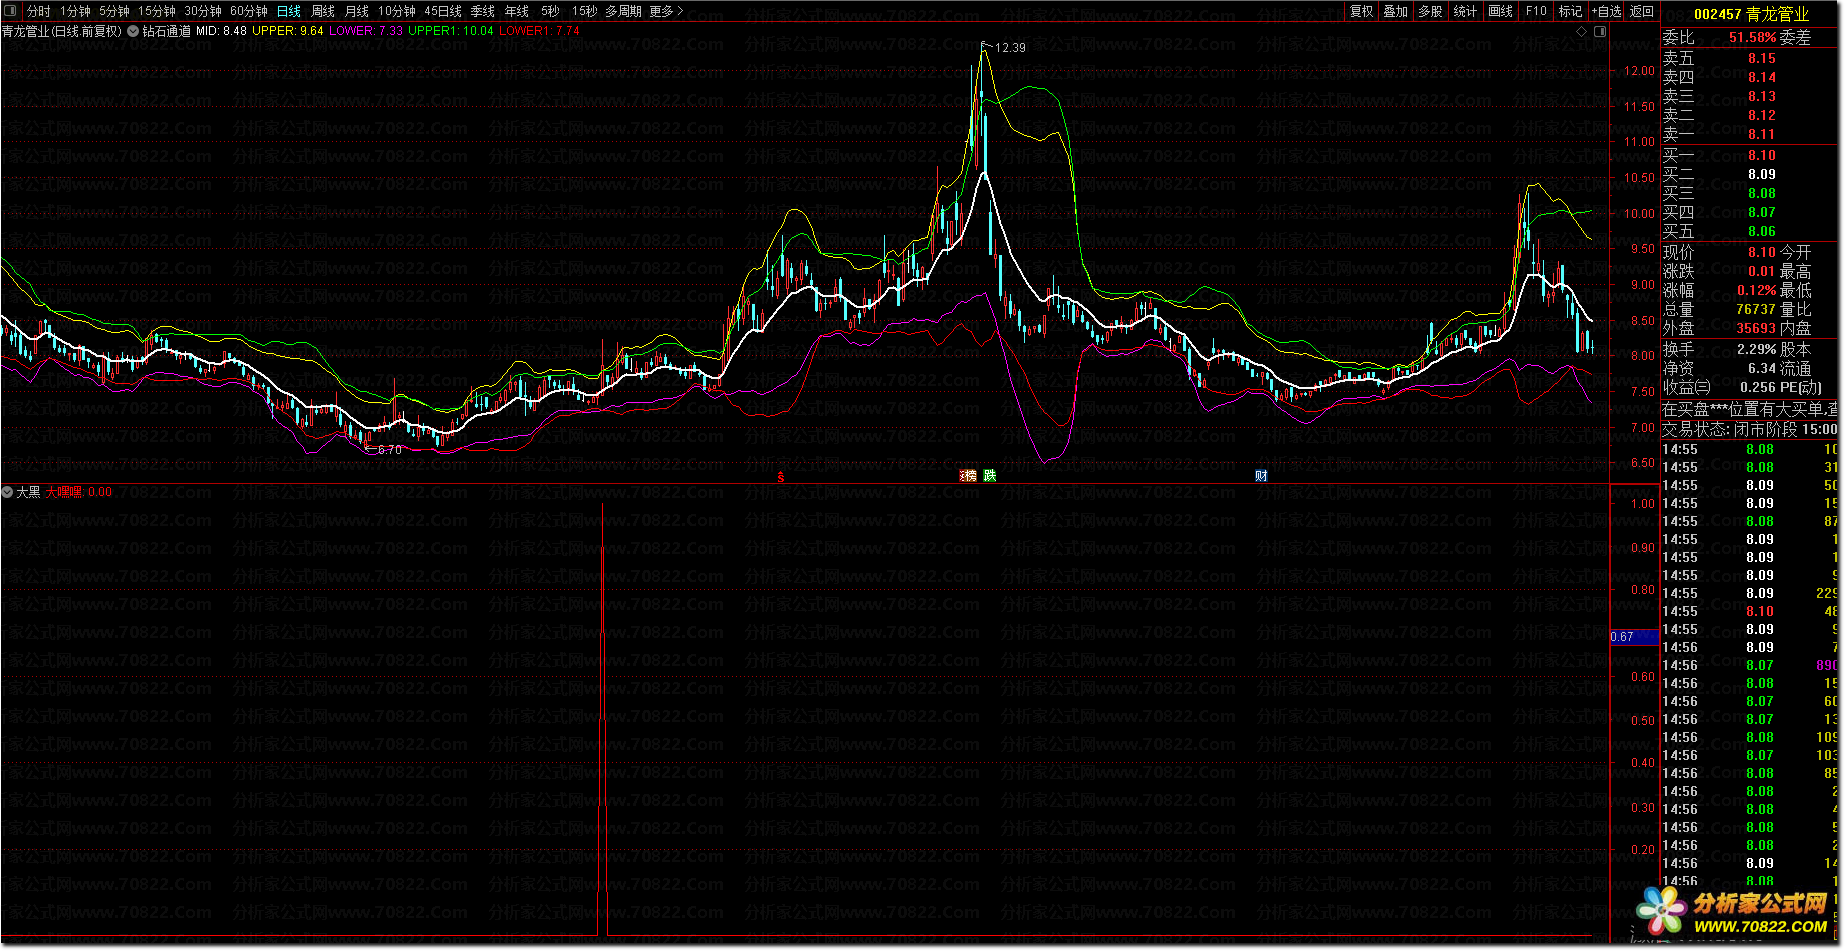Open the 钻石通道 indicator dropdown arrow
Screen dimensions: 1846x951
133,31
